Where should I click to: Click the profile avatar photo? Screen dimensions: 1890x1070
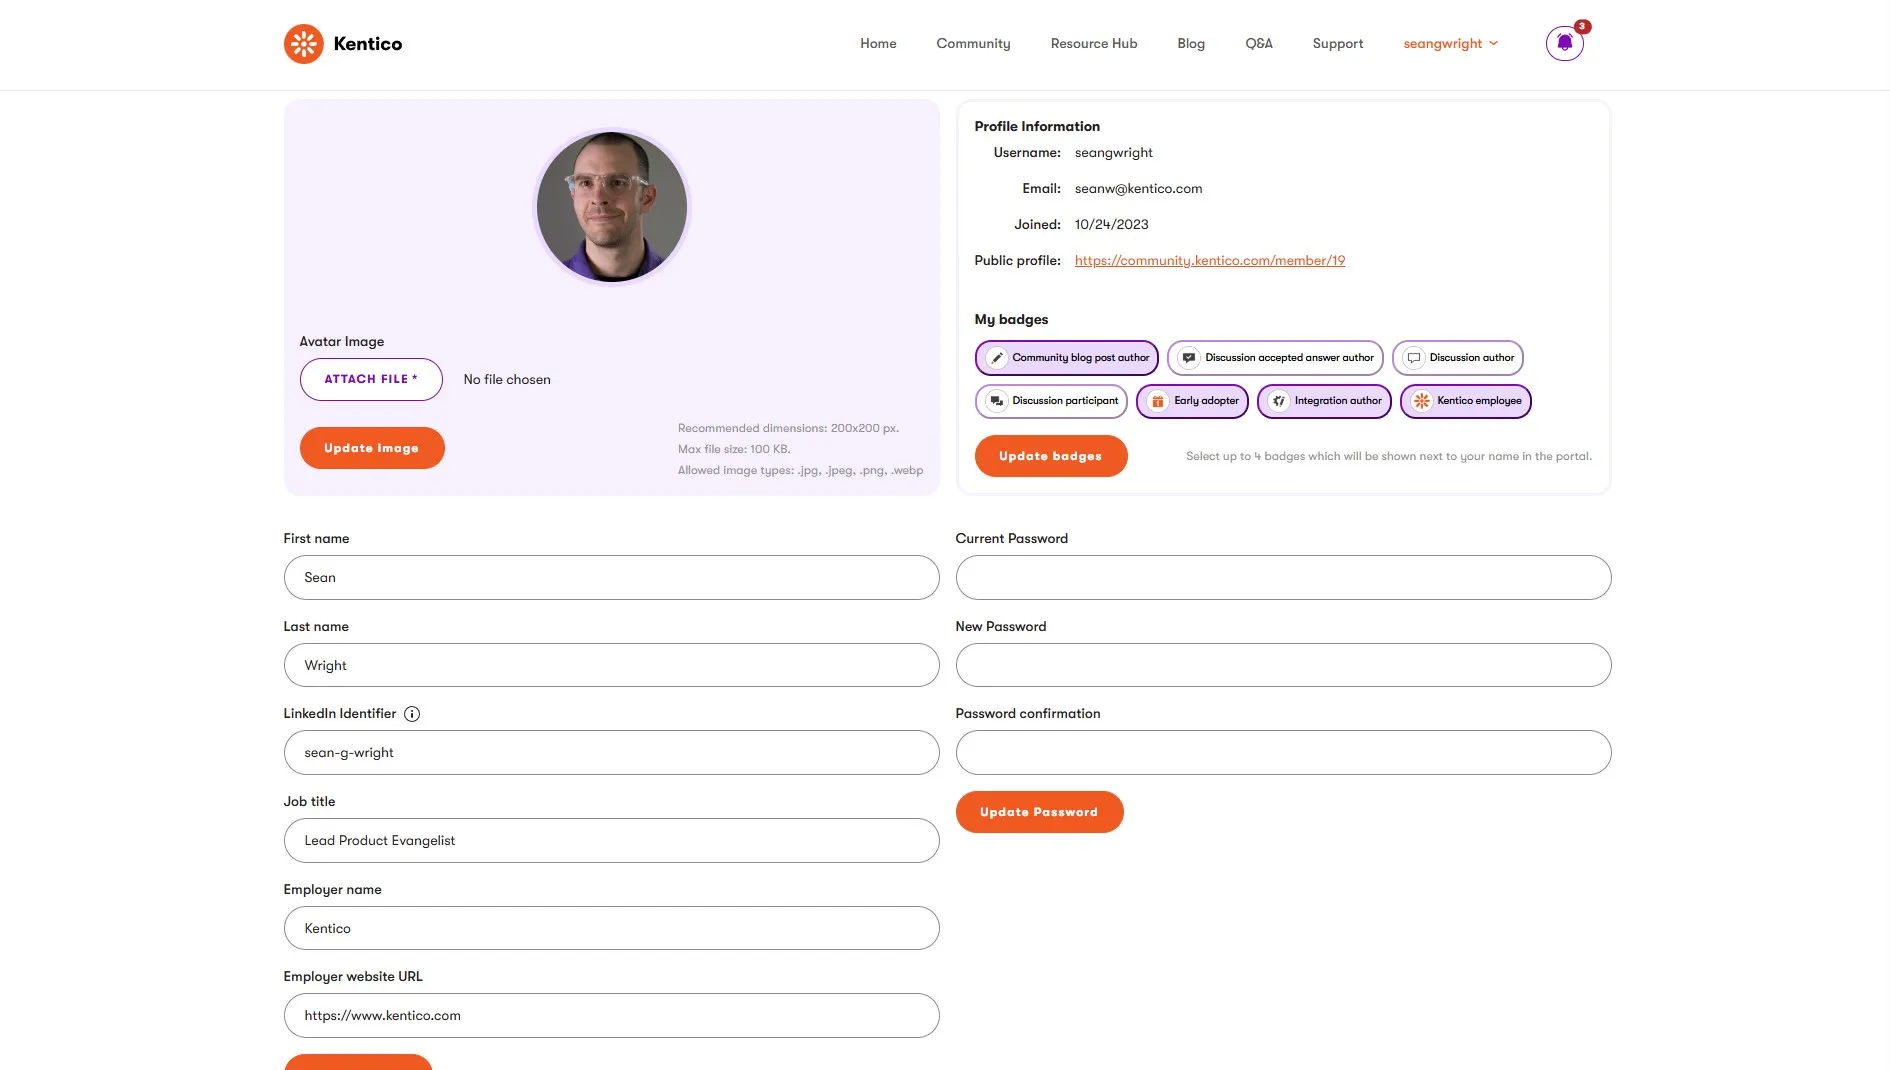click(612, 207)
